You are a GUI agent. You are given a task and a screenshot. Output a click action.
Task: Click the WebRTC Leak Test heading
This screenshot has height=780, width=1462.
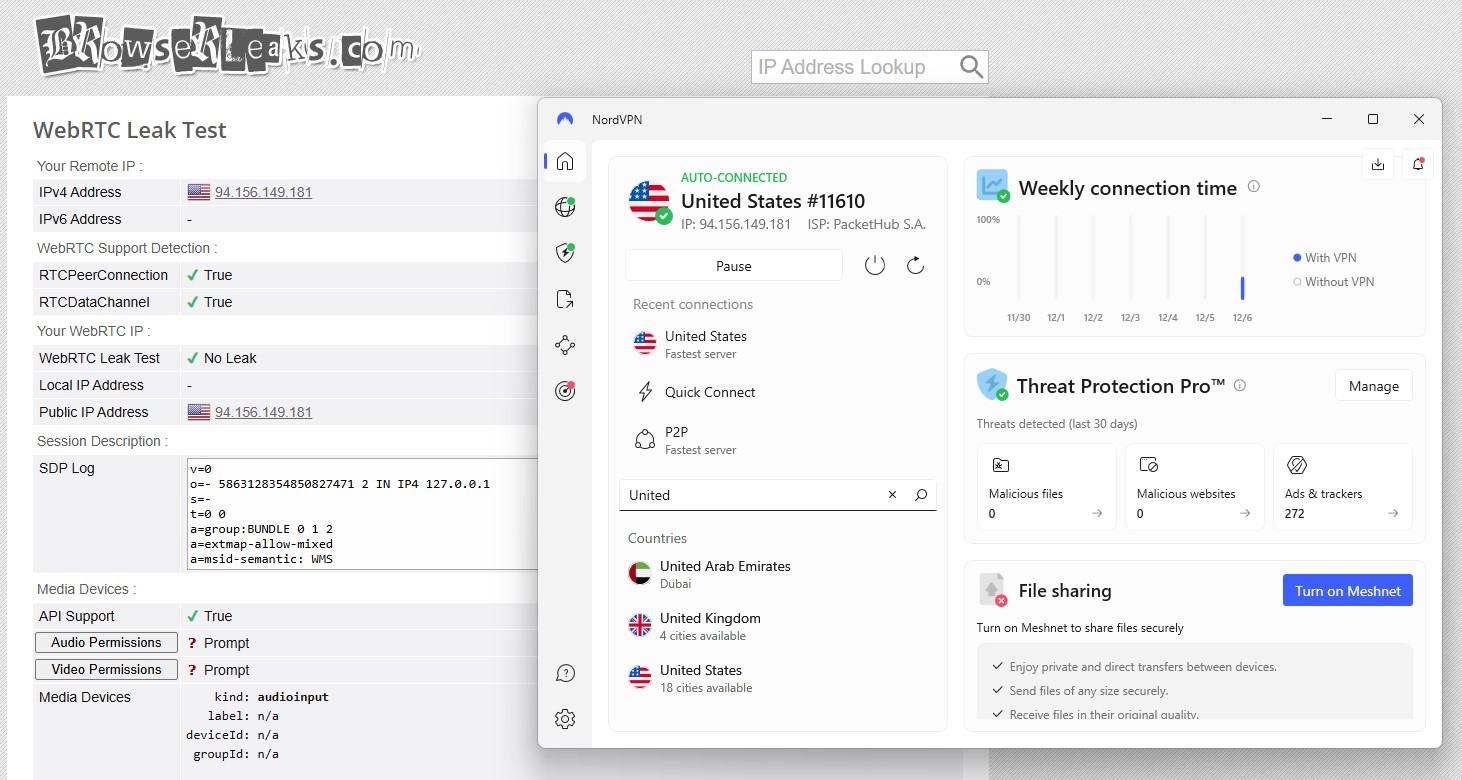(130, 130)
